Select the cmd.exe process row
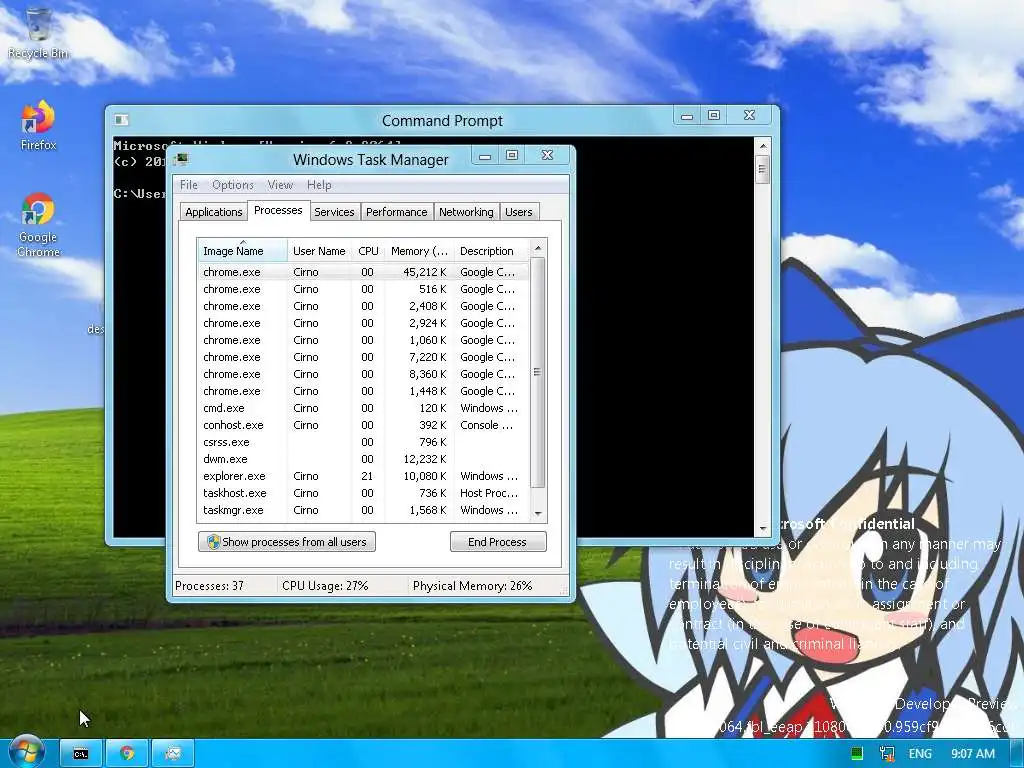1024x768 pixels. click(x=363, y=408)
